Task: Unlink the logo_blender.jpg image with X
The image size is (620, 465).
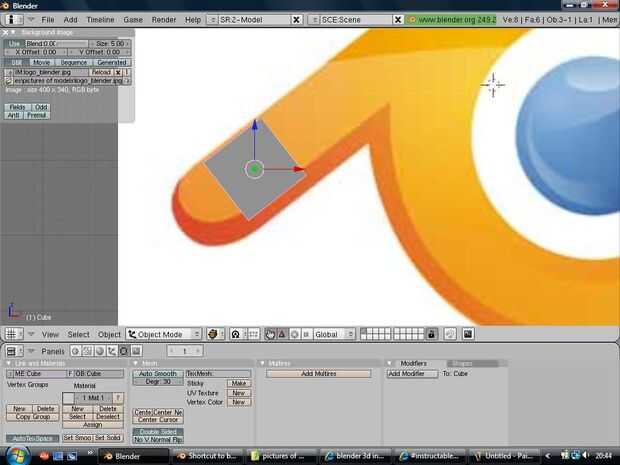Action: [118, 72]
